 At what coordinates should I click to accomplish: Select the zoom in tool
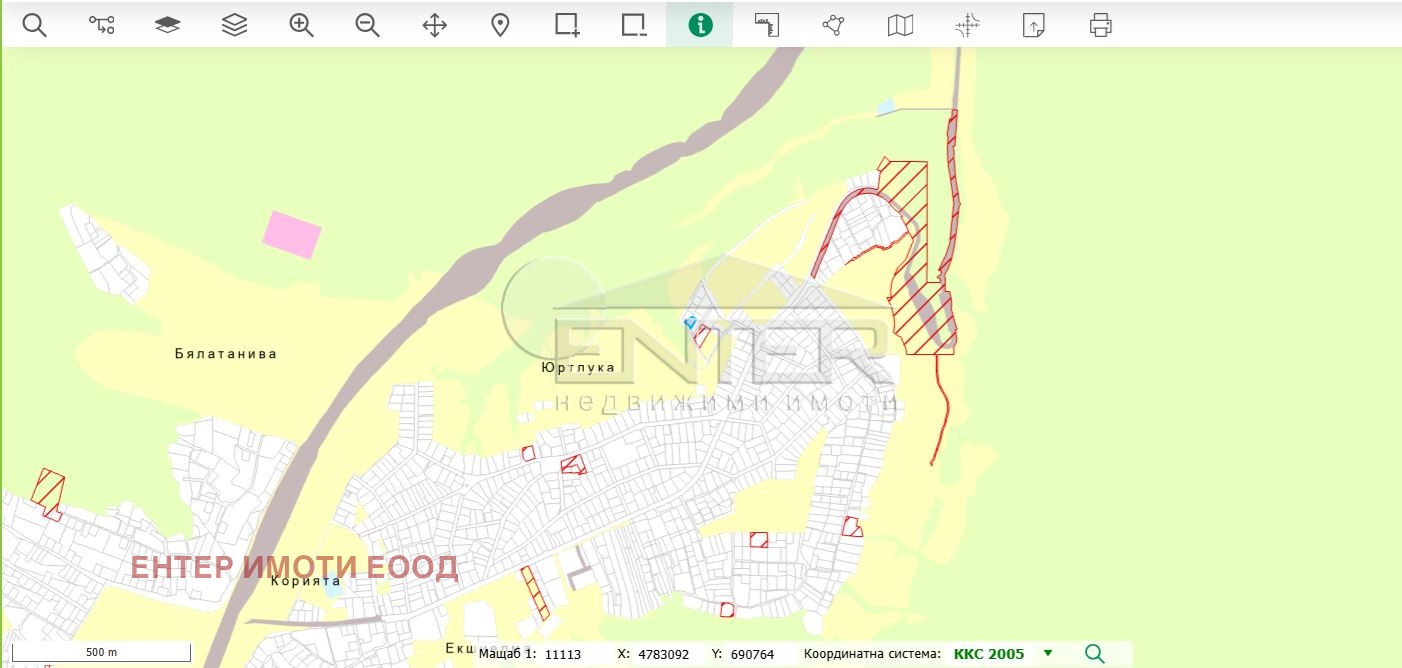click(x=301, y=25)
